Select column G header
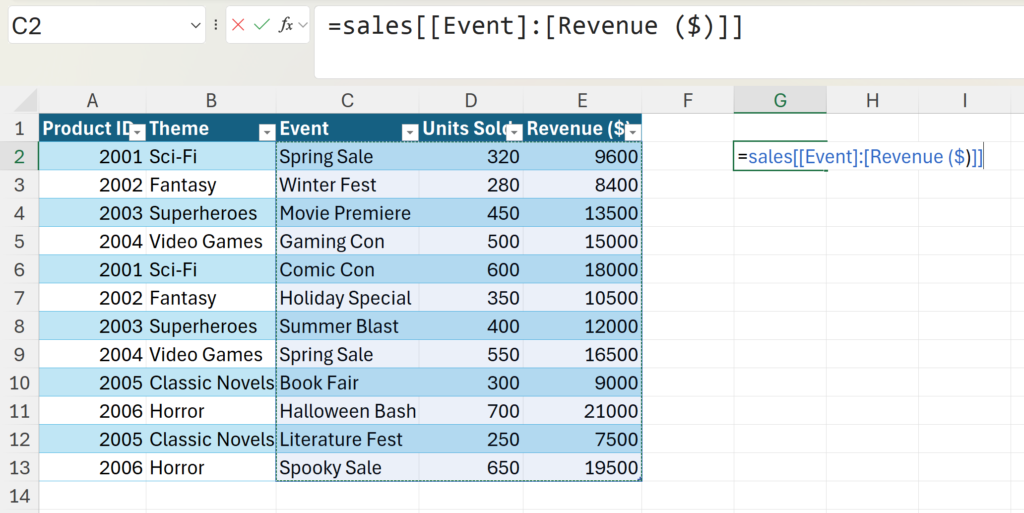1024x513 pixels. (779, 100)
